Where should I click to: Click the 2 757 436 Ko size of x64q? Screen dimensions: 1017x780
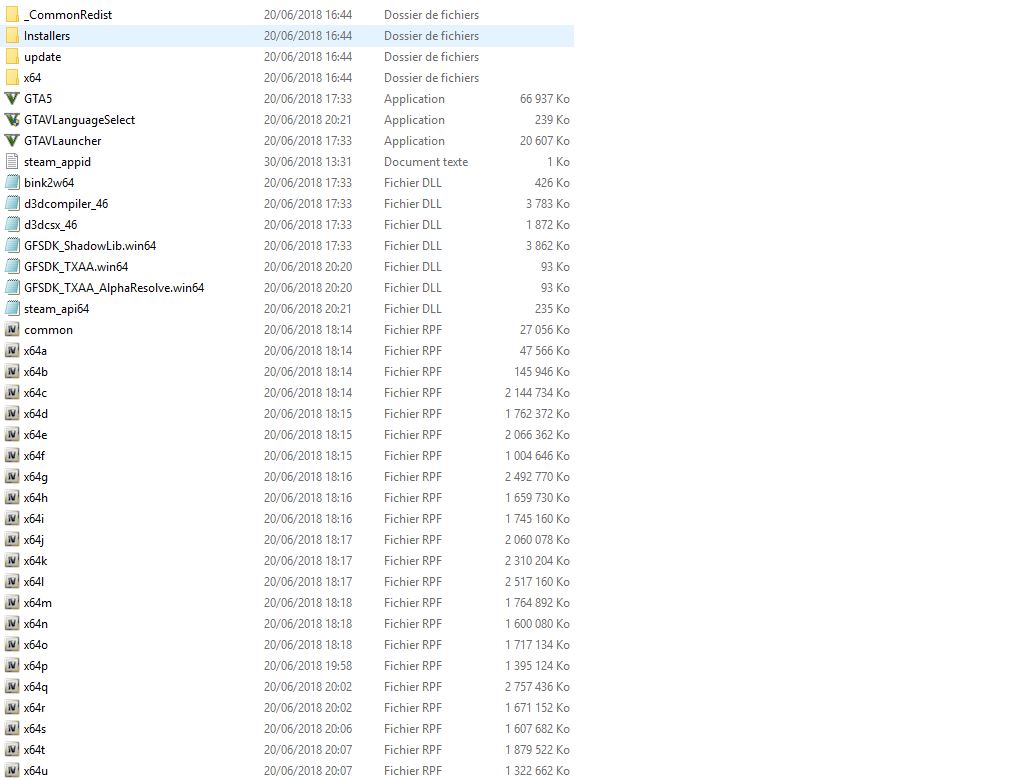pyautogui.click(x=537, y=687)
